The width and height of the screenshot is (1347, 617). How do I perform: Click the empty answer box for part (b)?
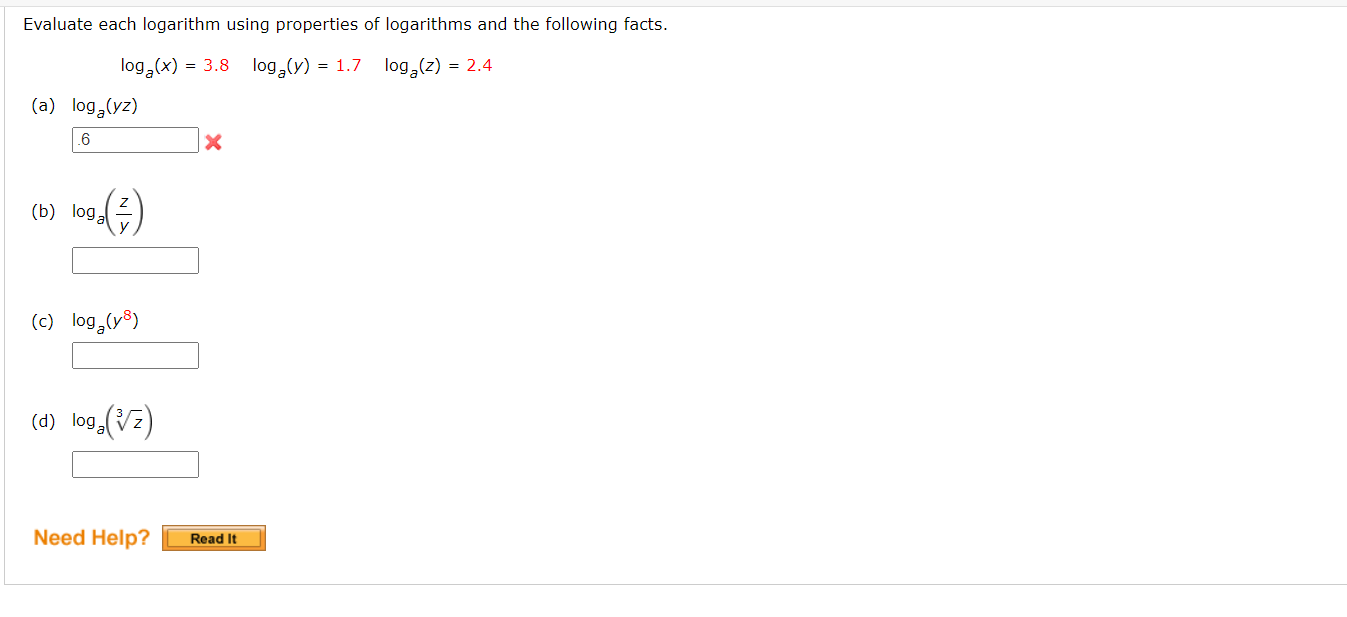click(134, 260)
